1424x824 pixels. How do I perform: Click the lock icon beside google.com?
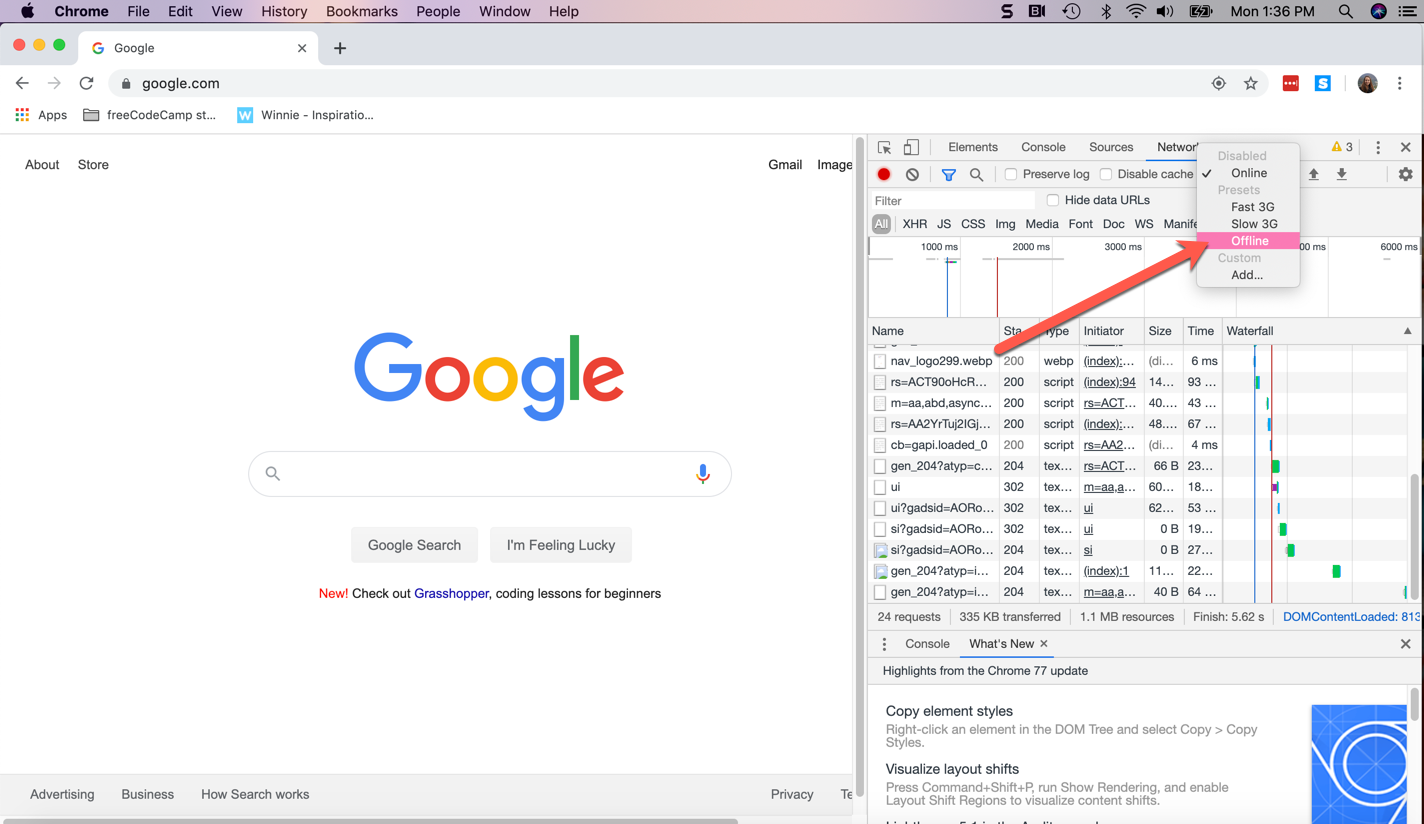(126, 84)
